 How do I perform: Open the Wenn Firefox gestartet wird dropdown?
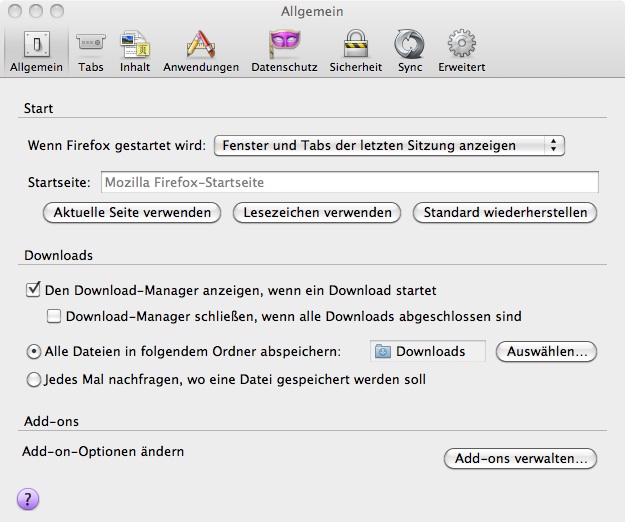coord(389,145)
